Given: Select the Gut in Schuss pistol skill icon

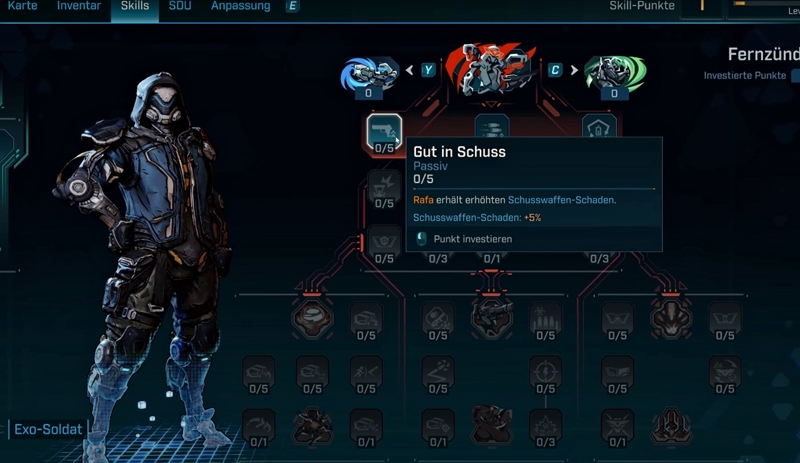Looking at the screenshot, I should click(x=384, y=134).
